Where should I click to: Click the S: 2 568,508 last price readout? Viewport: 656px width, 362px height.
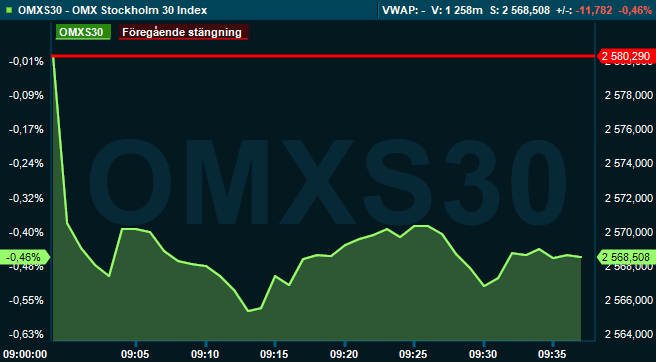(520, 10)
